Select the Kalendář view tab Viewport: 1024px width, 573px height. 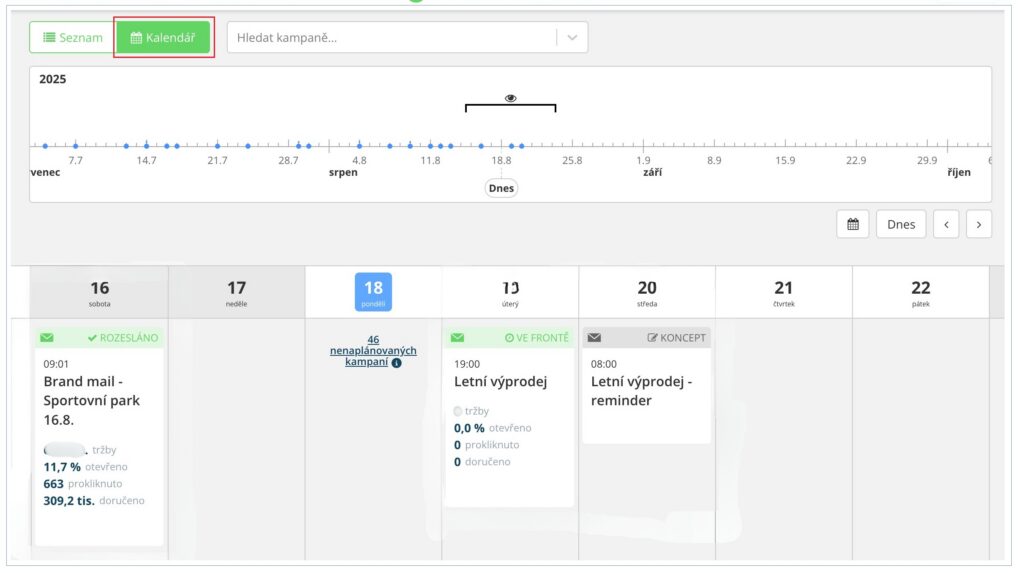pyautogui.click(x=162, y=38)
